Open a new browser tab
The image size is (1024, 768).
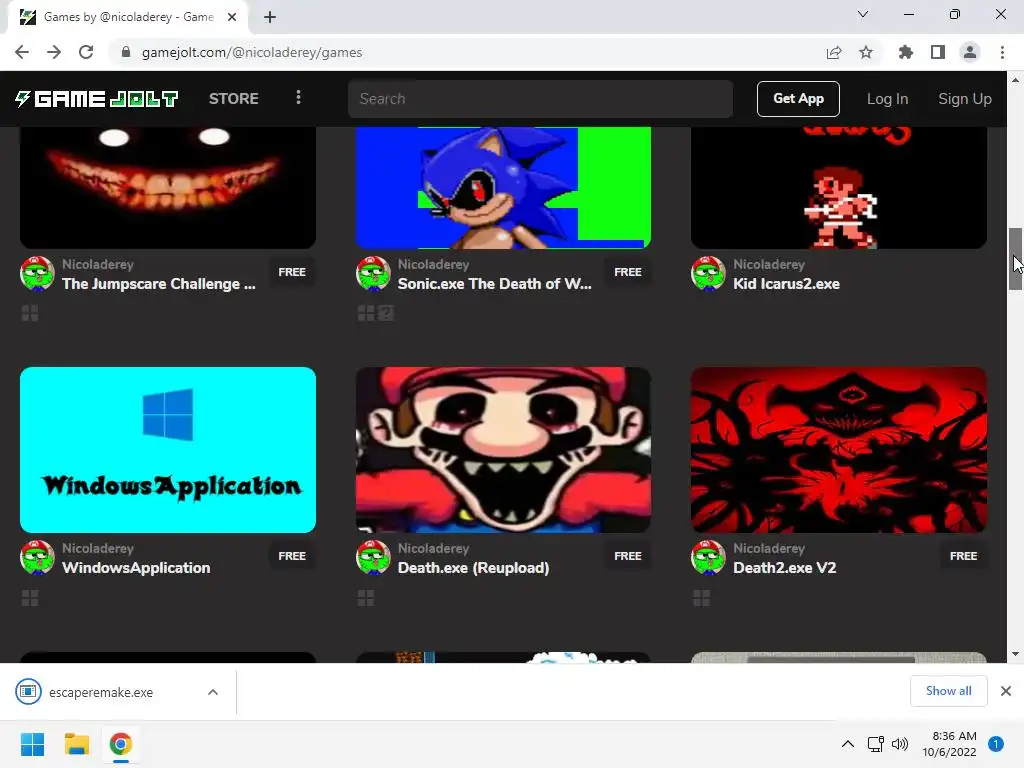270,17
